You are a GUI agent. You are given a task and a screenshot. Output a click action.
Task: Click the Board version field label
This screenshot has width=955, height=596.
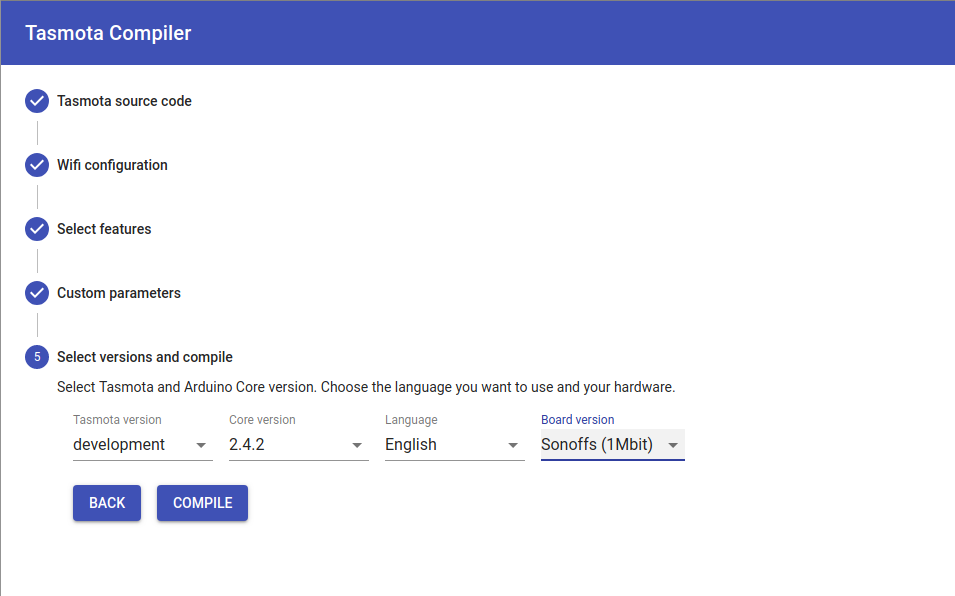577,419
